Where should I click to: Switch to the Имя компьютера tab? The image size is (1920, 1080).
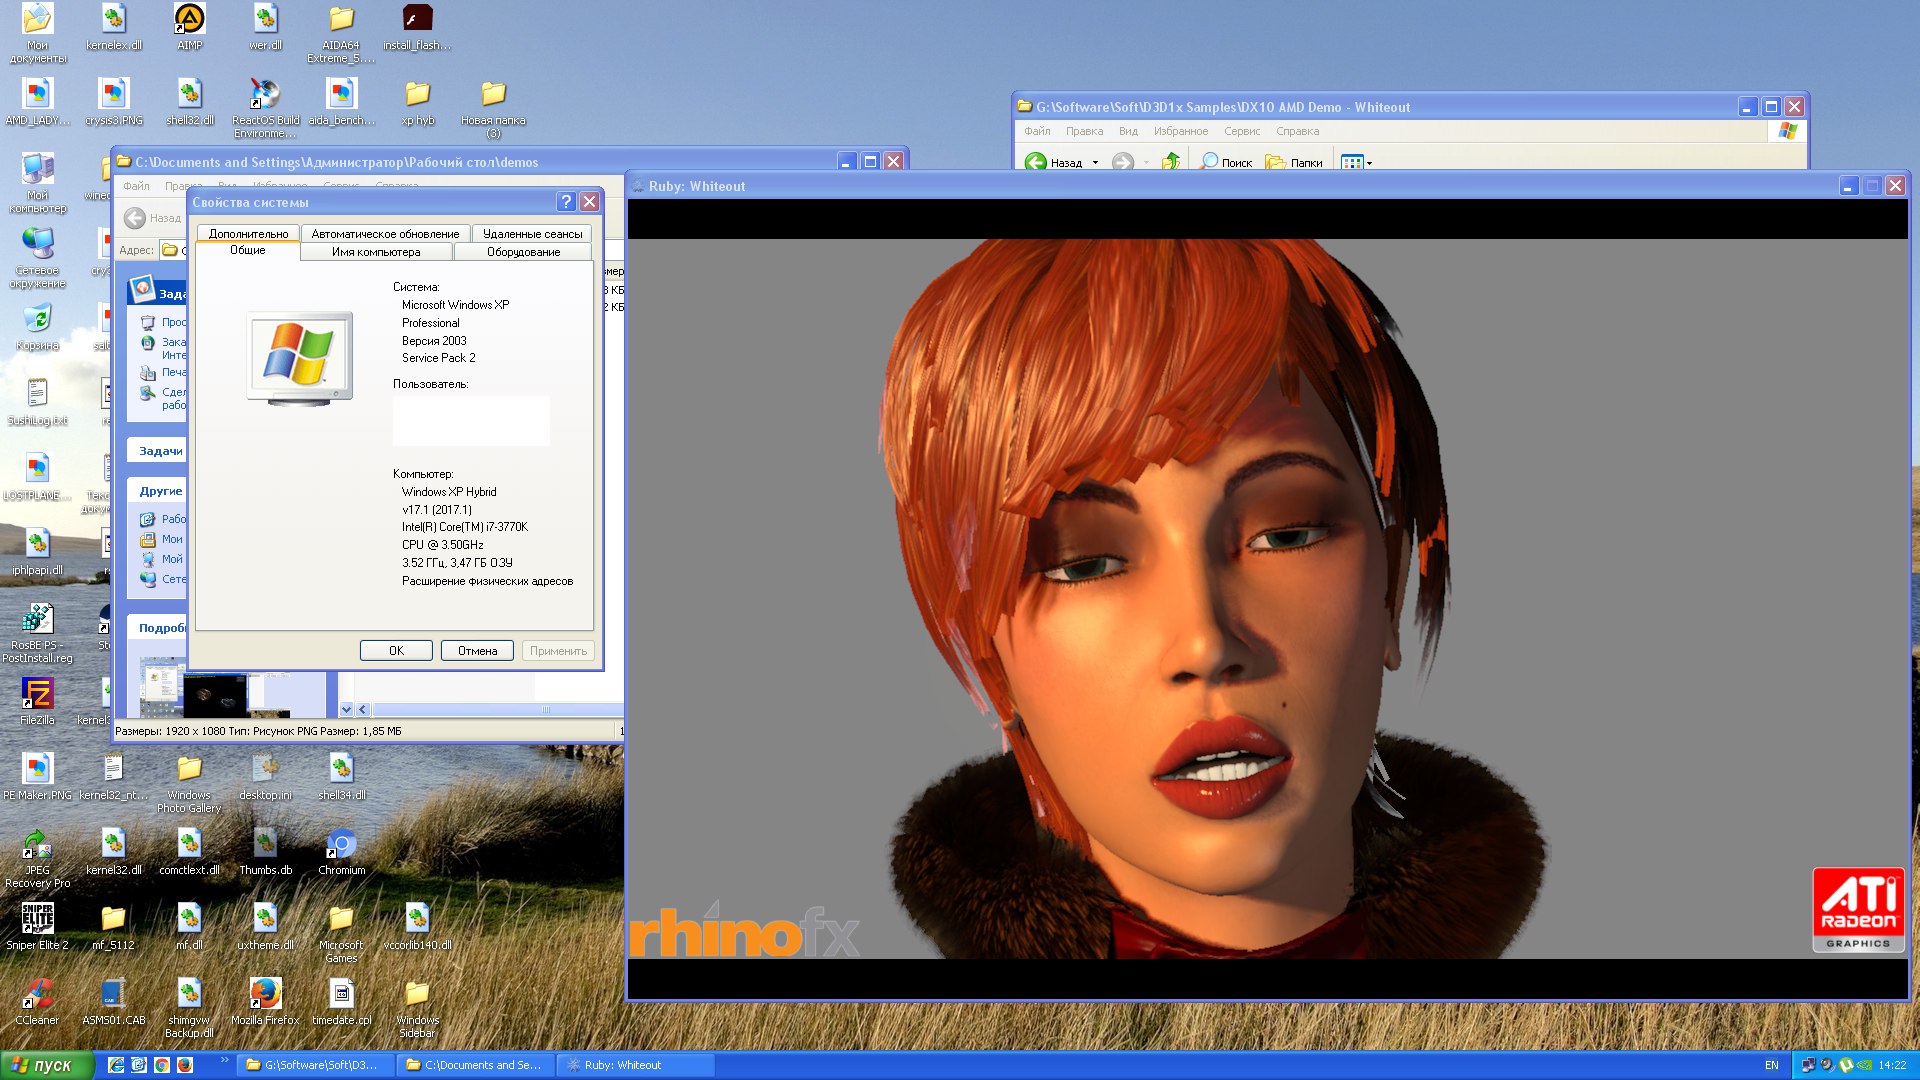376,252
